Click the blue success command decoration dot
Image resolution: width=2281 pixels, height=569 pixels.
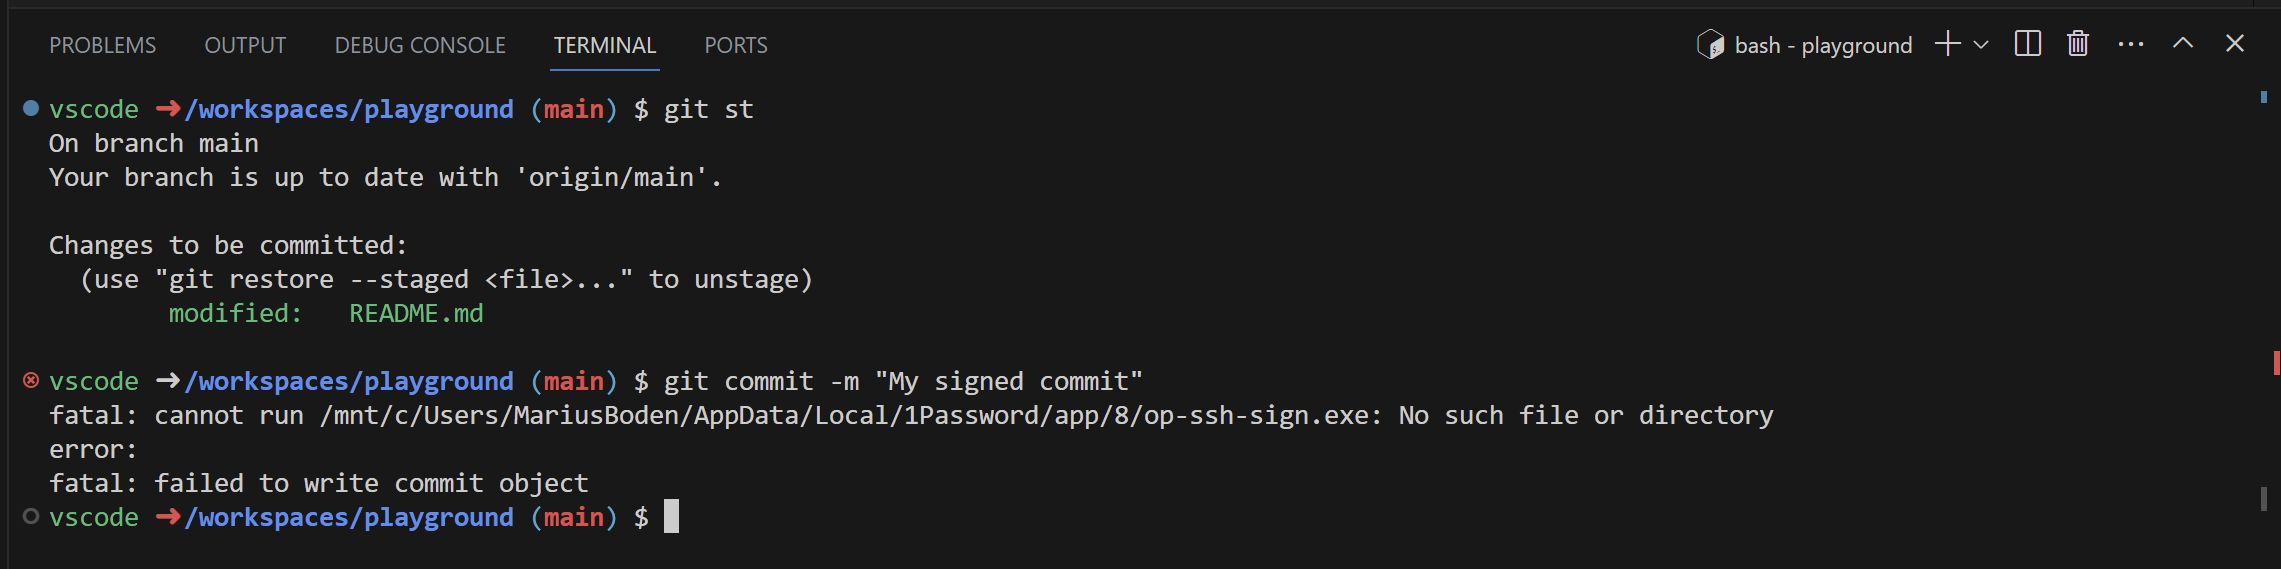click(x=31, y=108)
